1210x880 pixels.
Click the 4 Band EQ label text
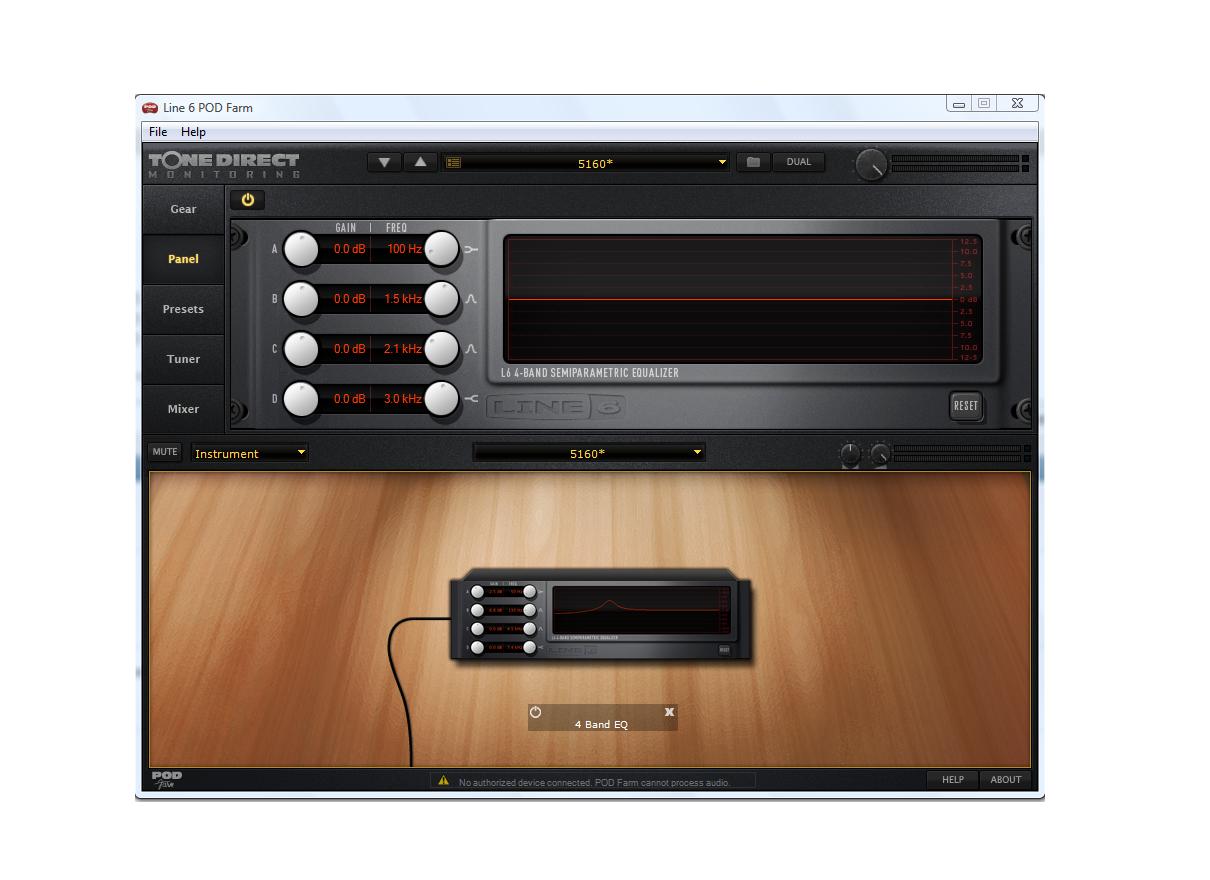click(601, 724)
